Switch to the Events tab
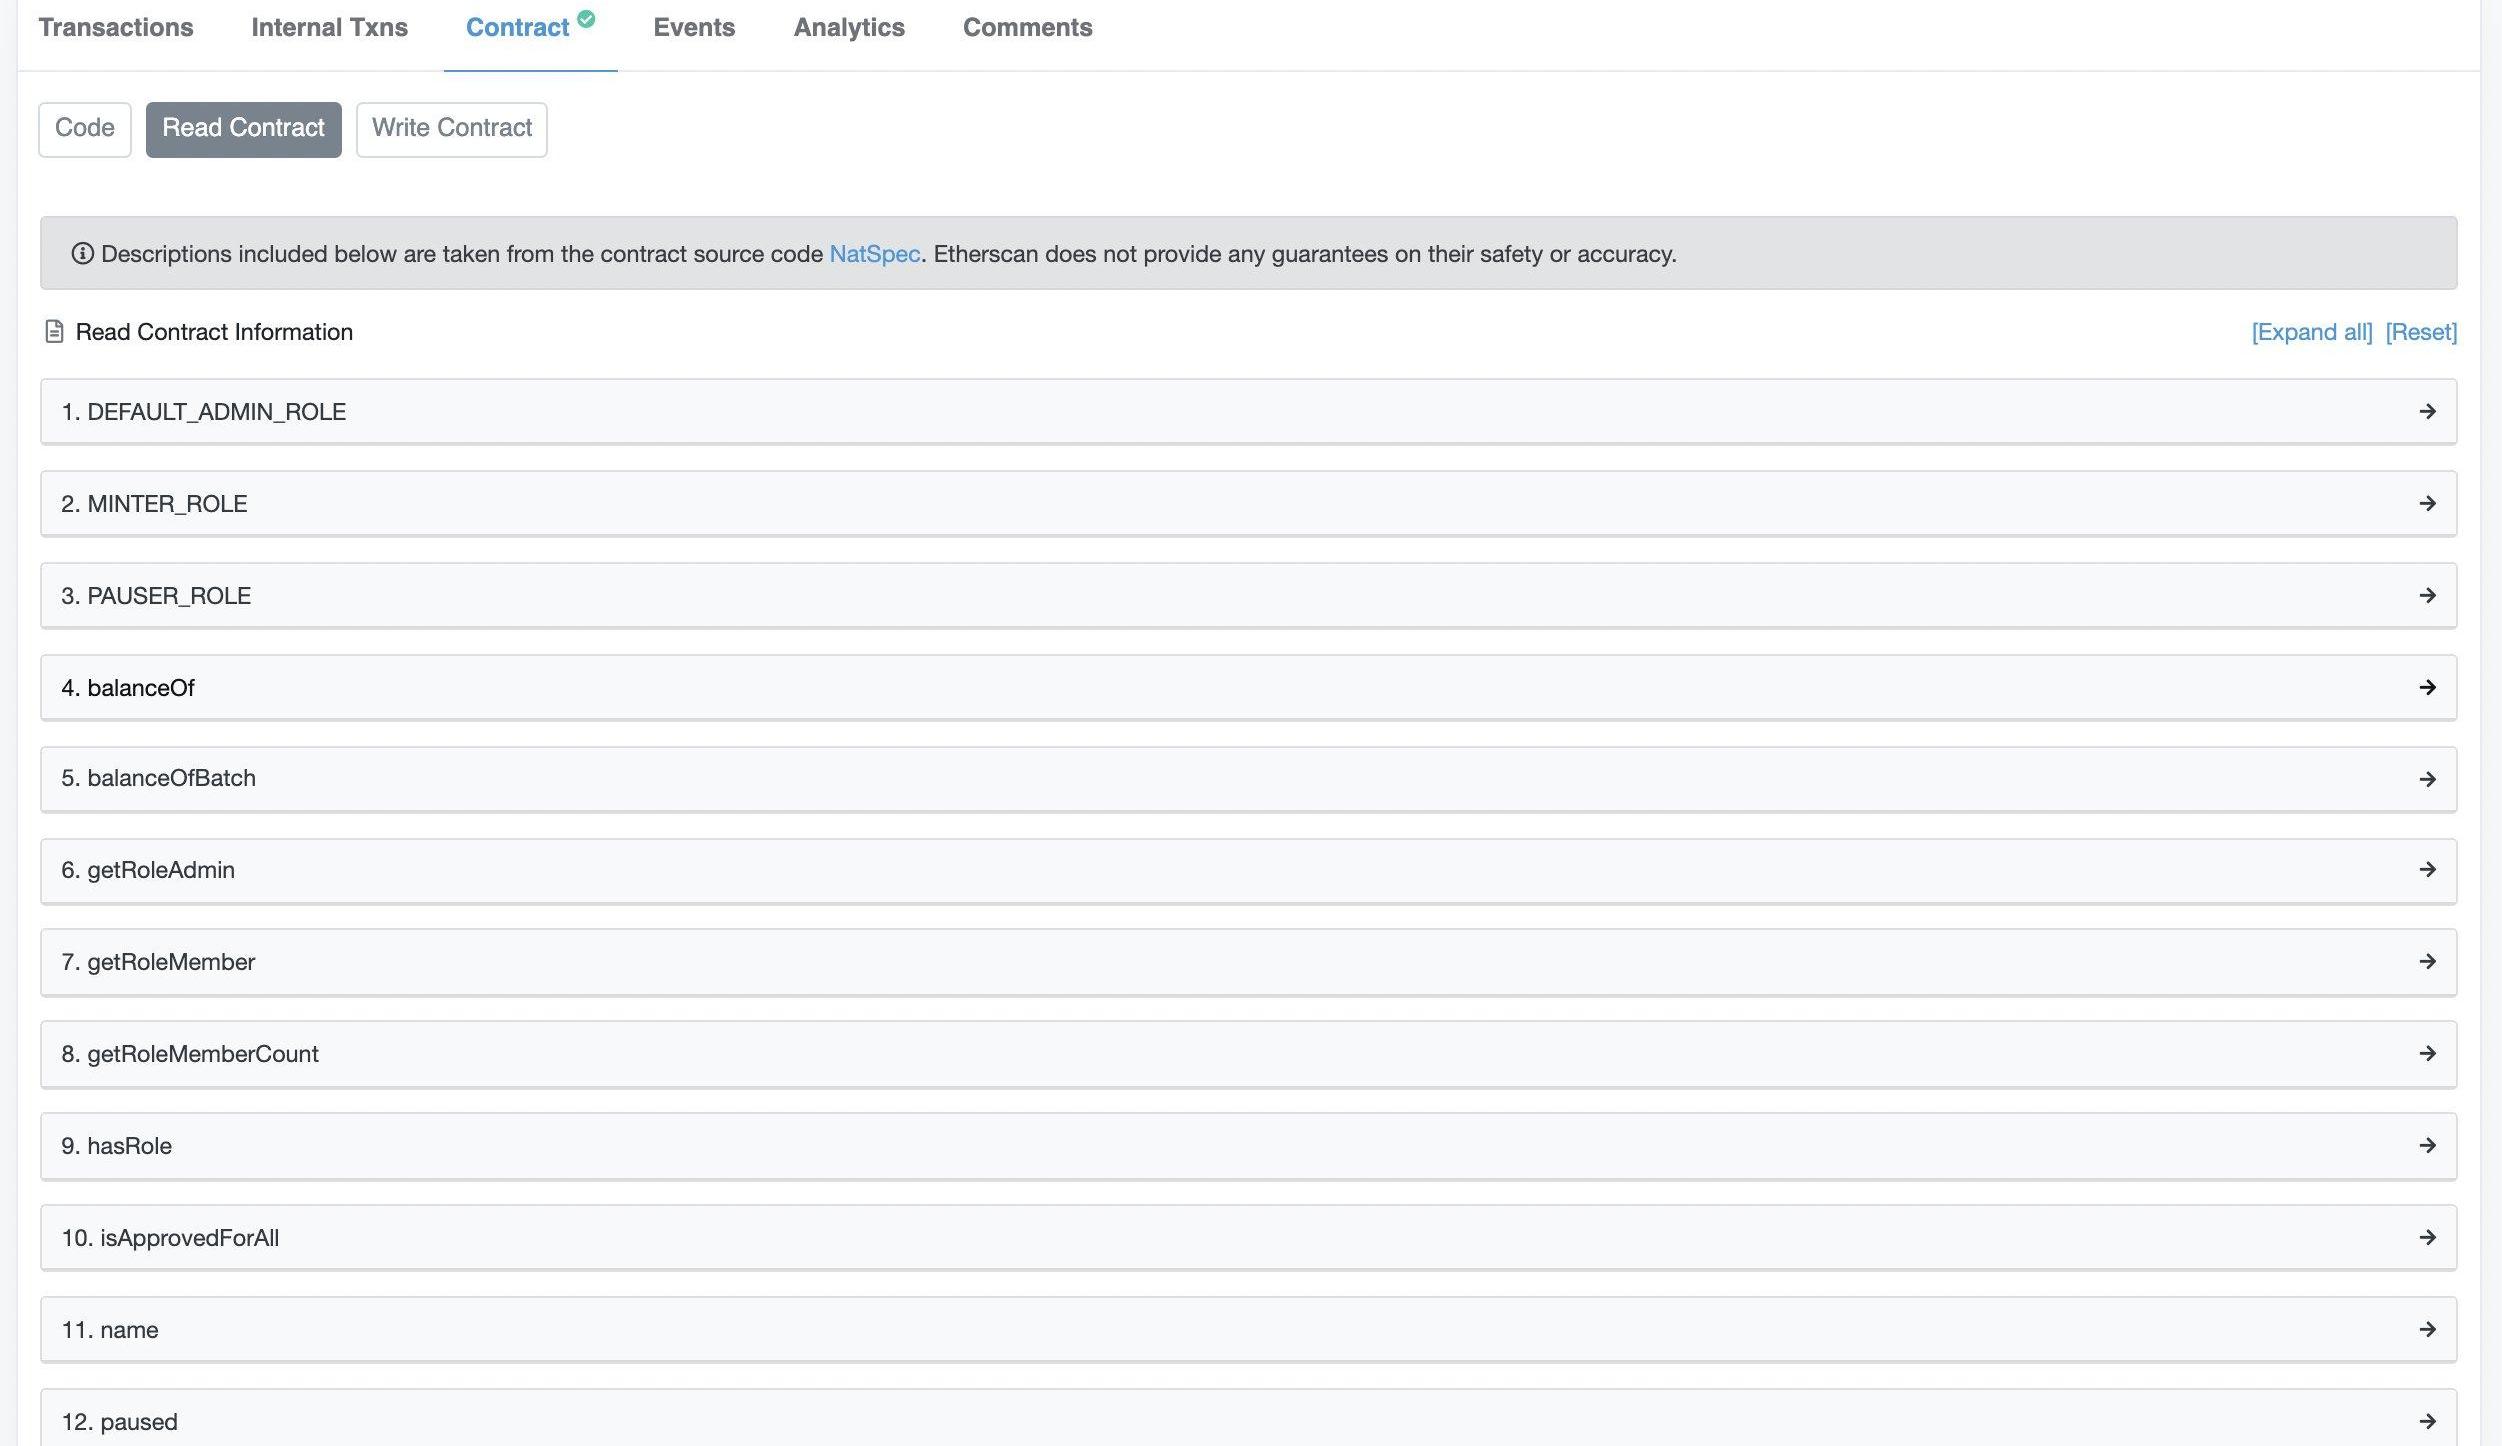 pyautogui.click(x=694, y=28)
